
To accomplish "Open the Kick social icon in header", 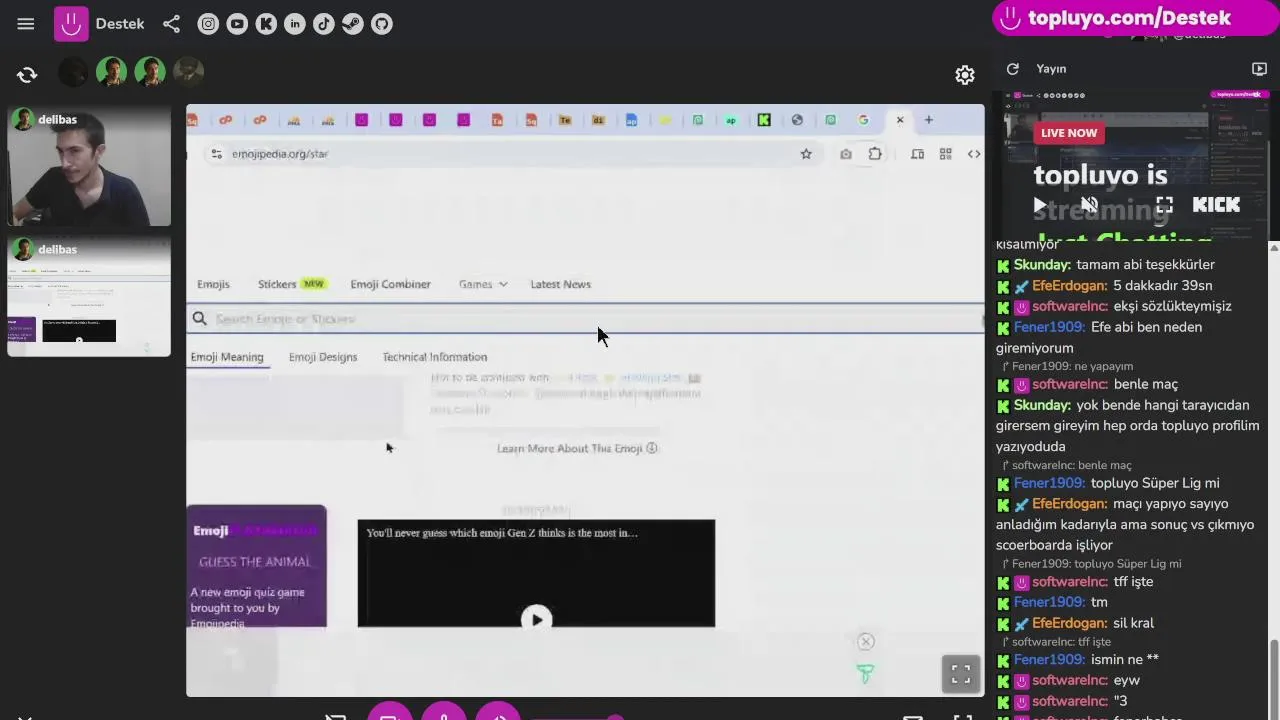I will pos(266,24).
